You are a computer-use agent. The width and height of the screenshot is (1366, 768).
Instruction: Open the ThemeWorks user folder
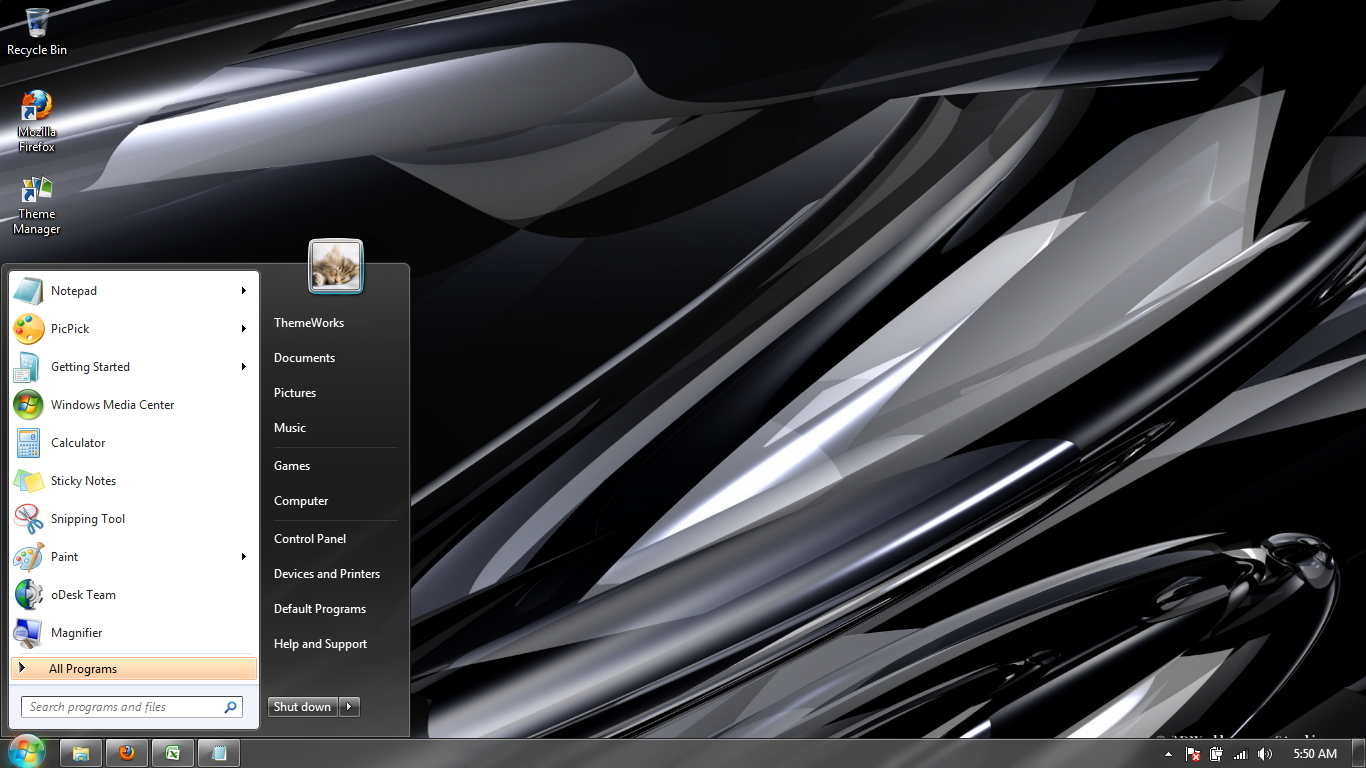[x=309, y=323]
